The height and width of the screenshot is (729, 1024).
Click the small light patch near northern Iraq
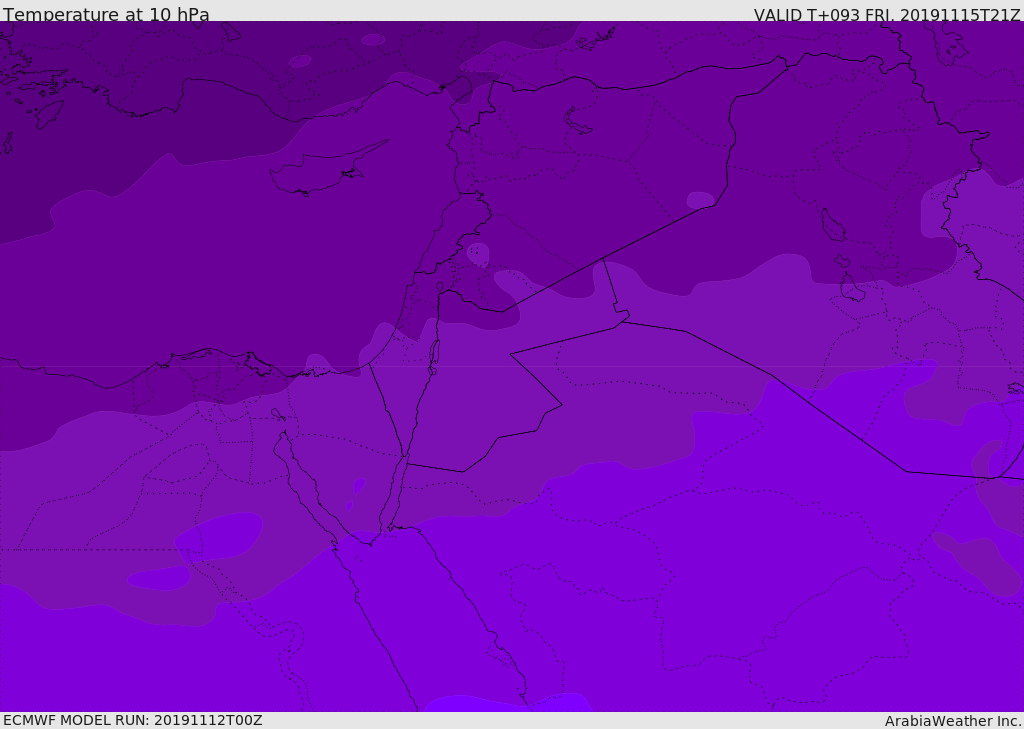700,200
